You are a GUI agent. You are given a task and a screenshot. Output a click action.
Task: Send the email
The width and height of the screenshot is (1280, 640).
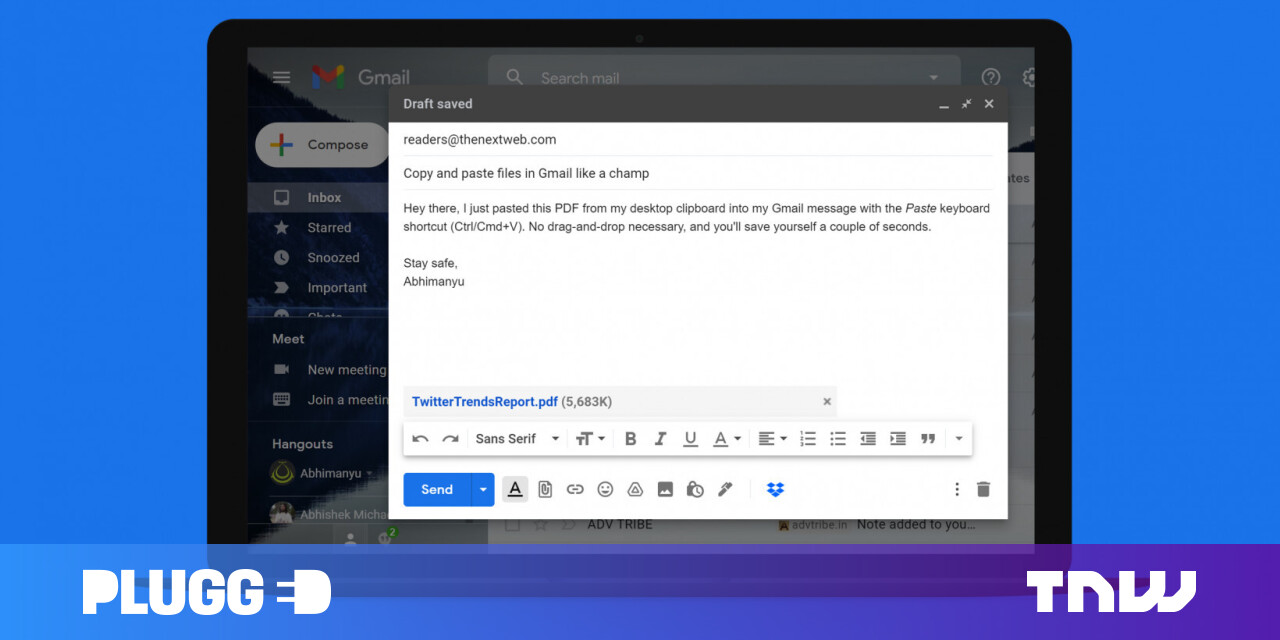[437, 489]
